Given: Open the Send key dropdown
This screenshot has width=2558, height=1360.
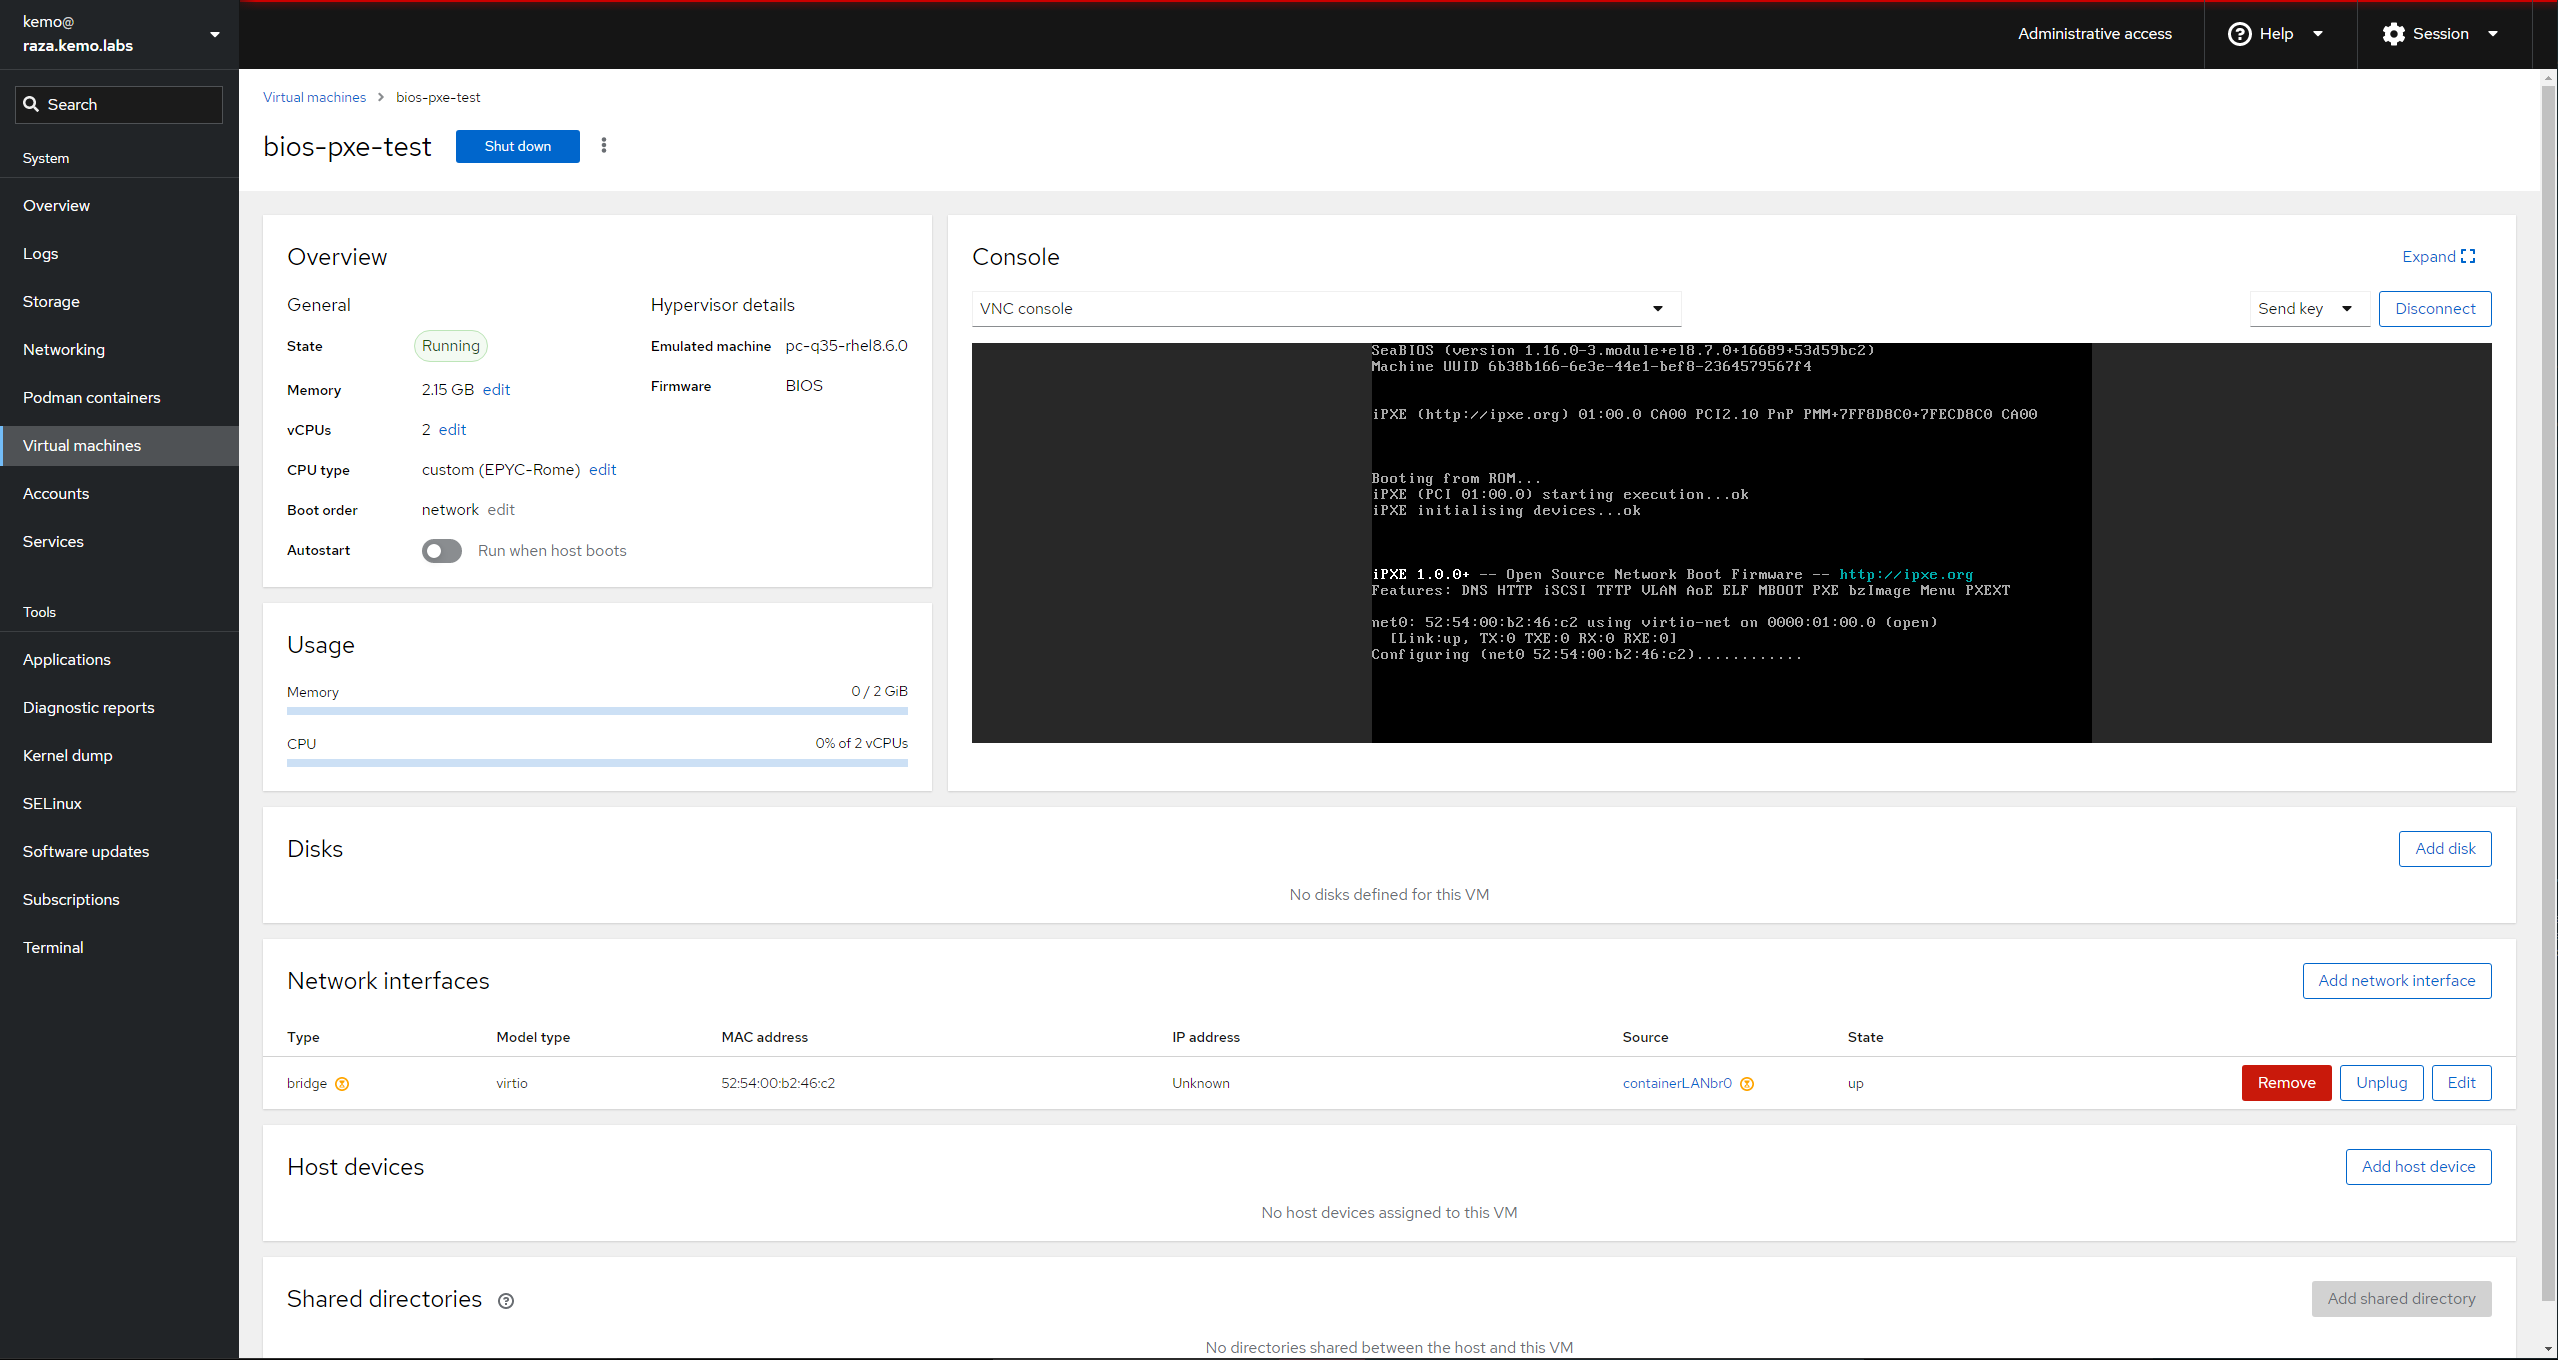Looking at the screenshot, I should pyautogui.click(x=2307, y=309).
